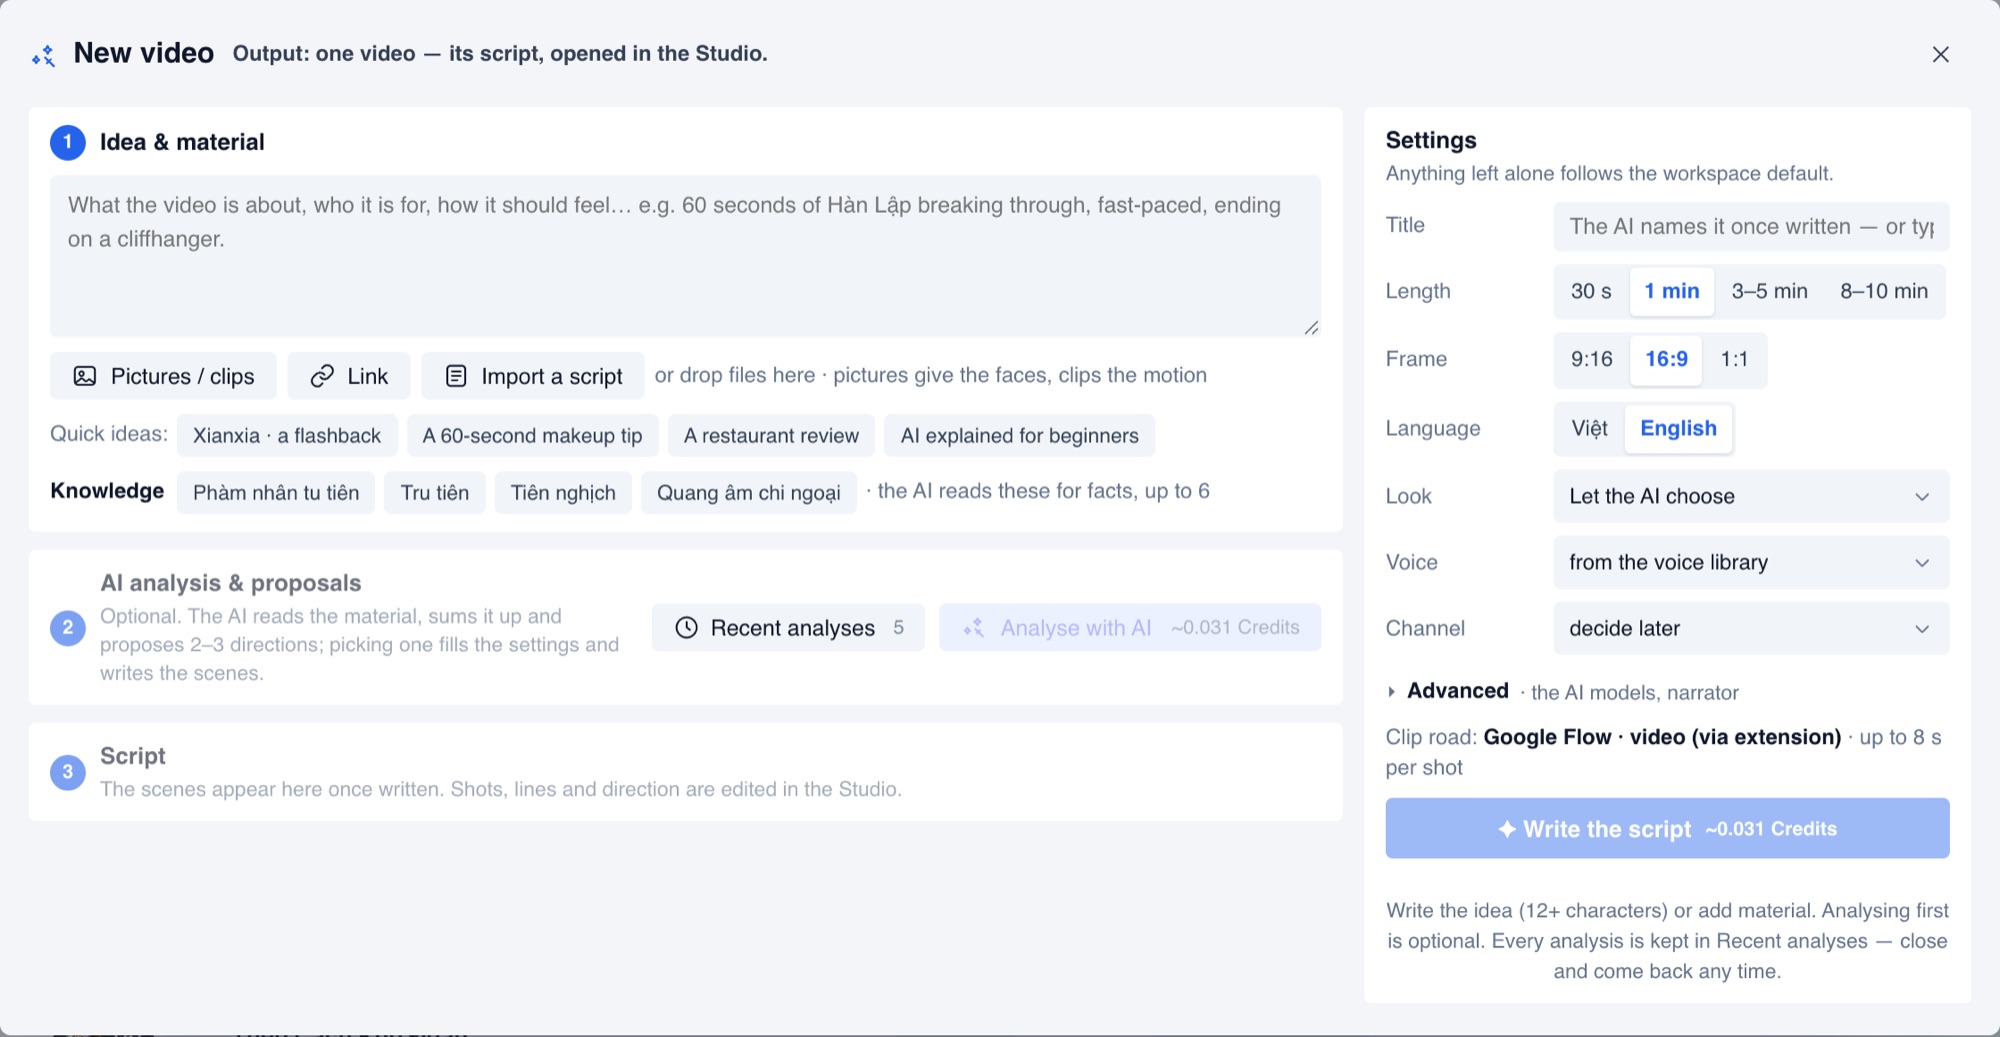Select the 1 min length option

[x=1672, y=291]
